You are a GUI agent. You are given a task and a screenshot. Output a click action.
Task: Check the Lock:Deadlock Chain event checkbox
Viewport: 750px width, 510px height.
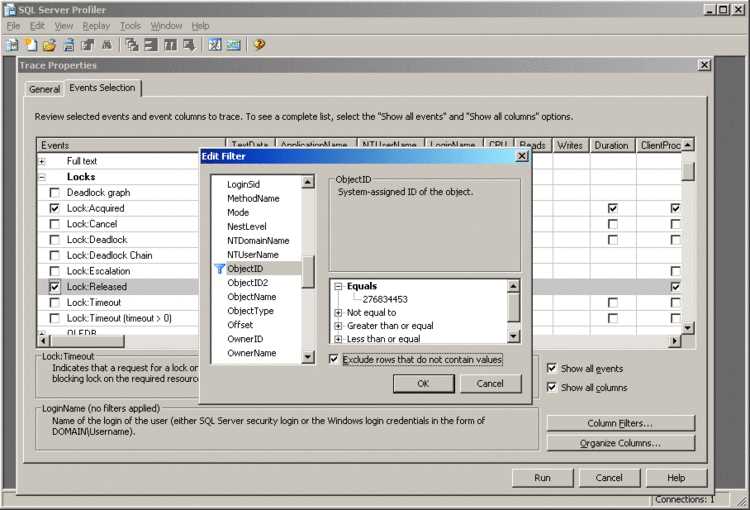pos(55,255)
